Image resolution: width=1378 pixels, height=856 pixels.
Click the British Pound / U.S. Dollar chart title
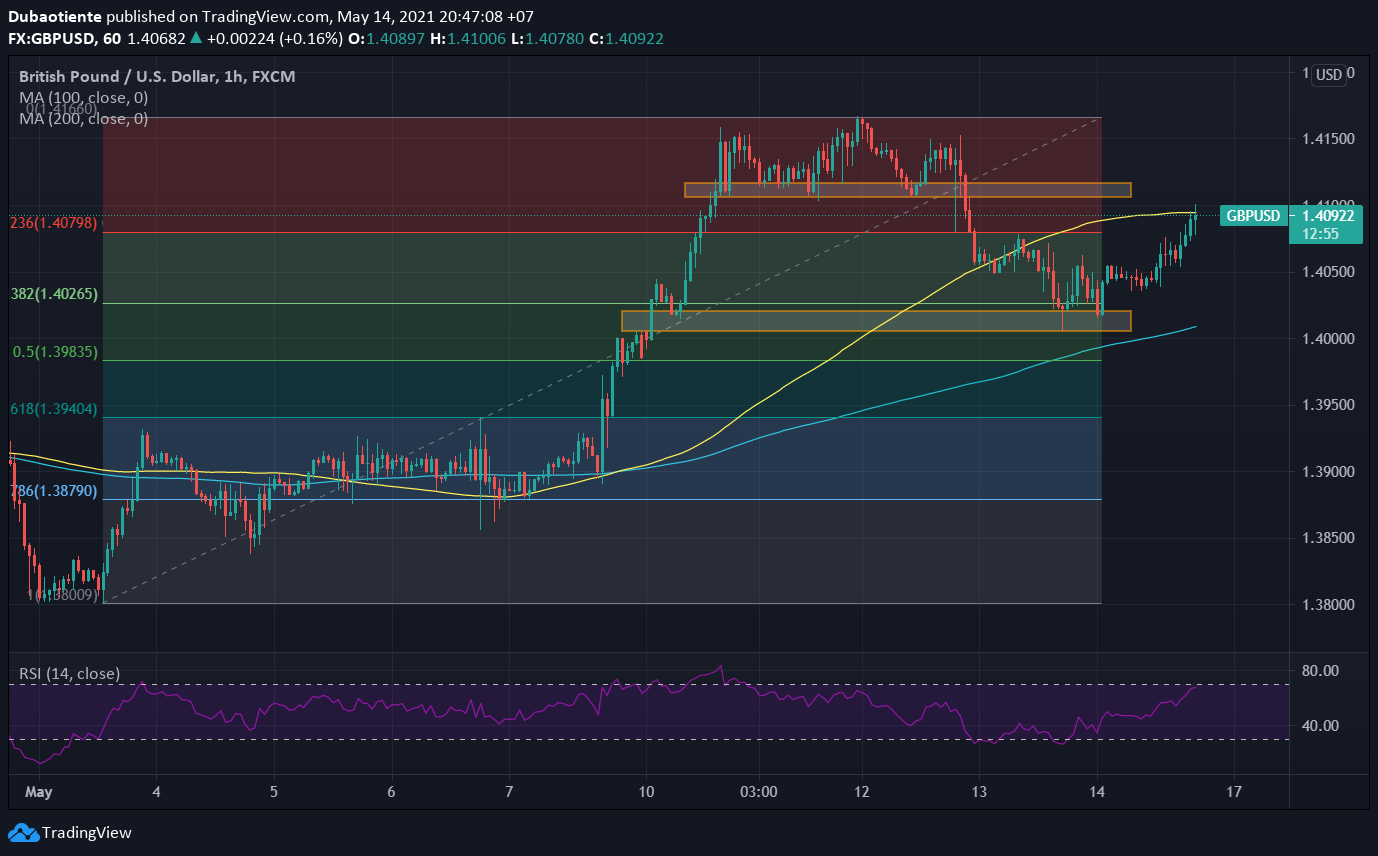tap(158, 77)
